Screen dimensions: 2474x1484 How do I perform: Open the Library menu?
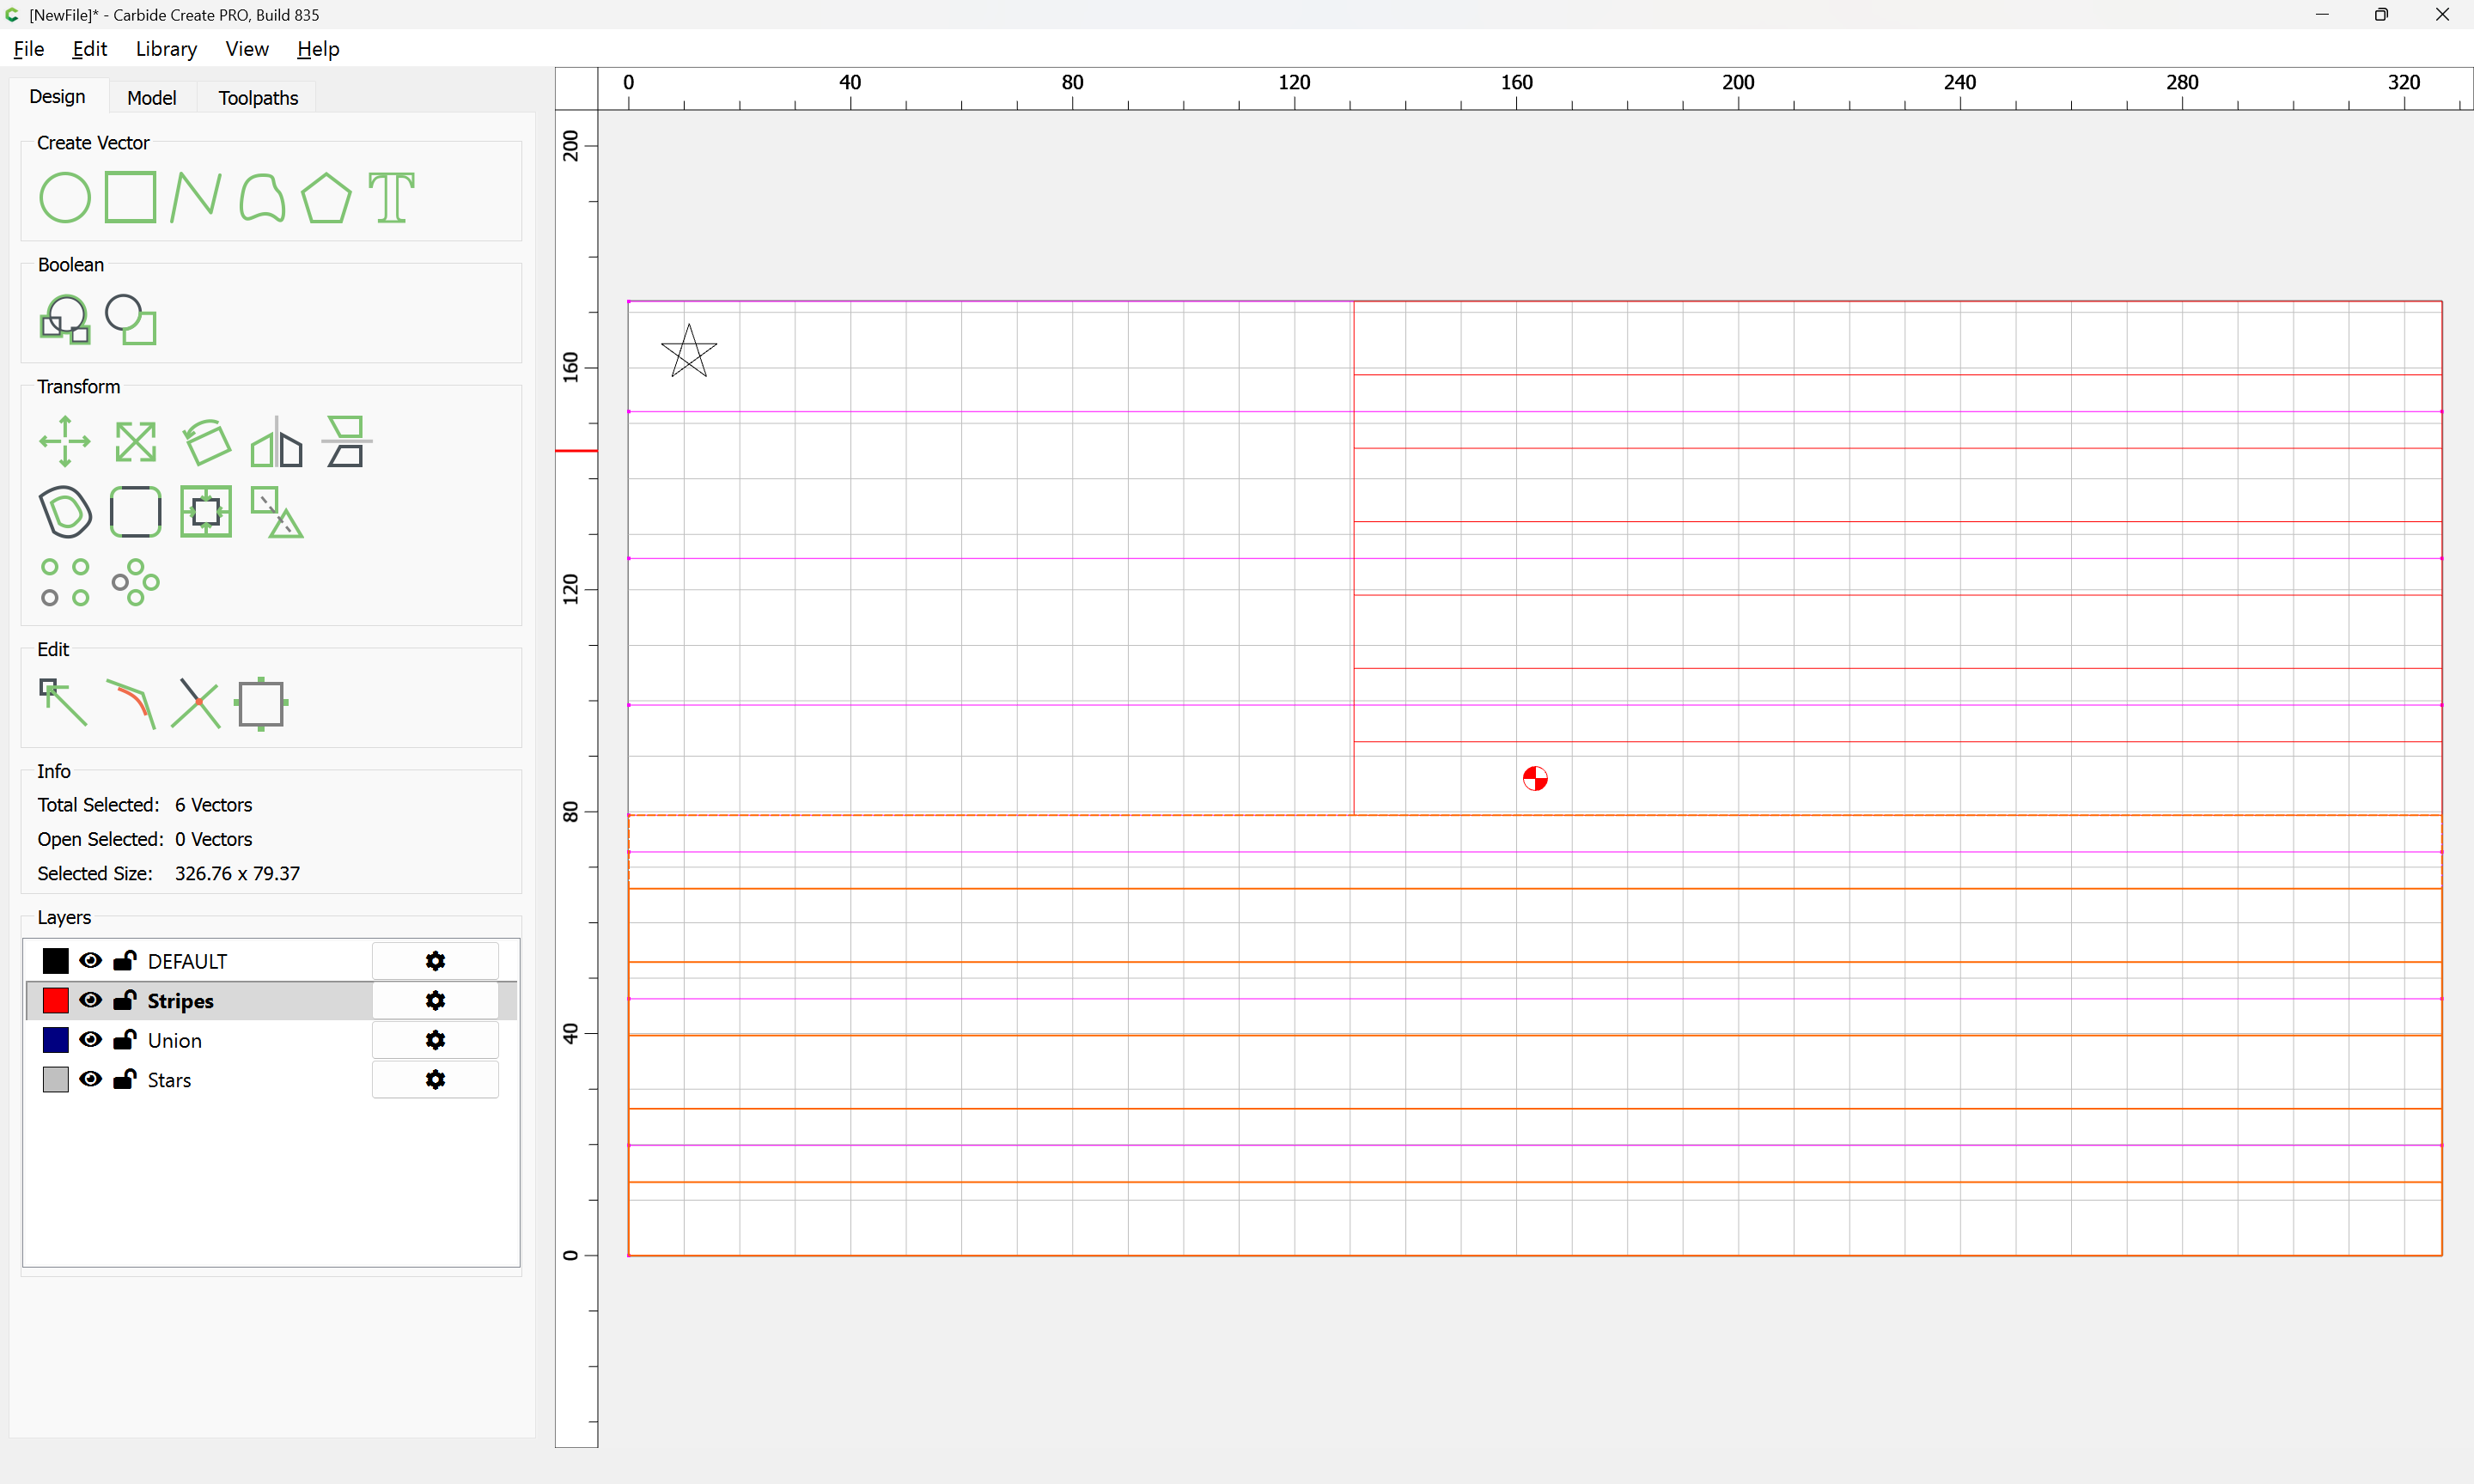166,49
